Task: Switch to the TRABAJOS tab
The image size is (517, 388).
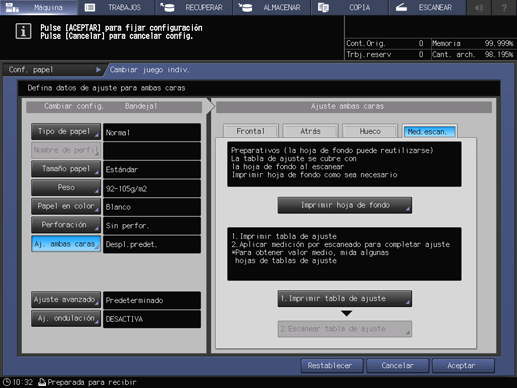Action: [116, 7]
